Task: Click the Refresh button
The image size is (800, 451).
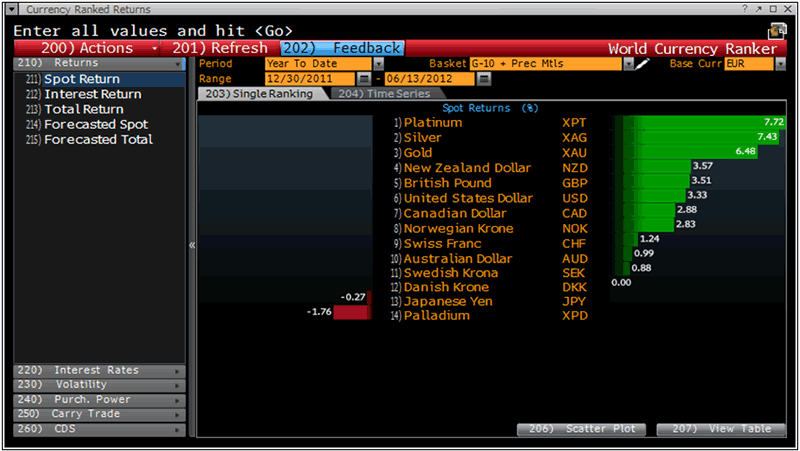Action: pyautogui.click(x=220, y=48)
